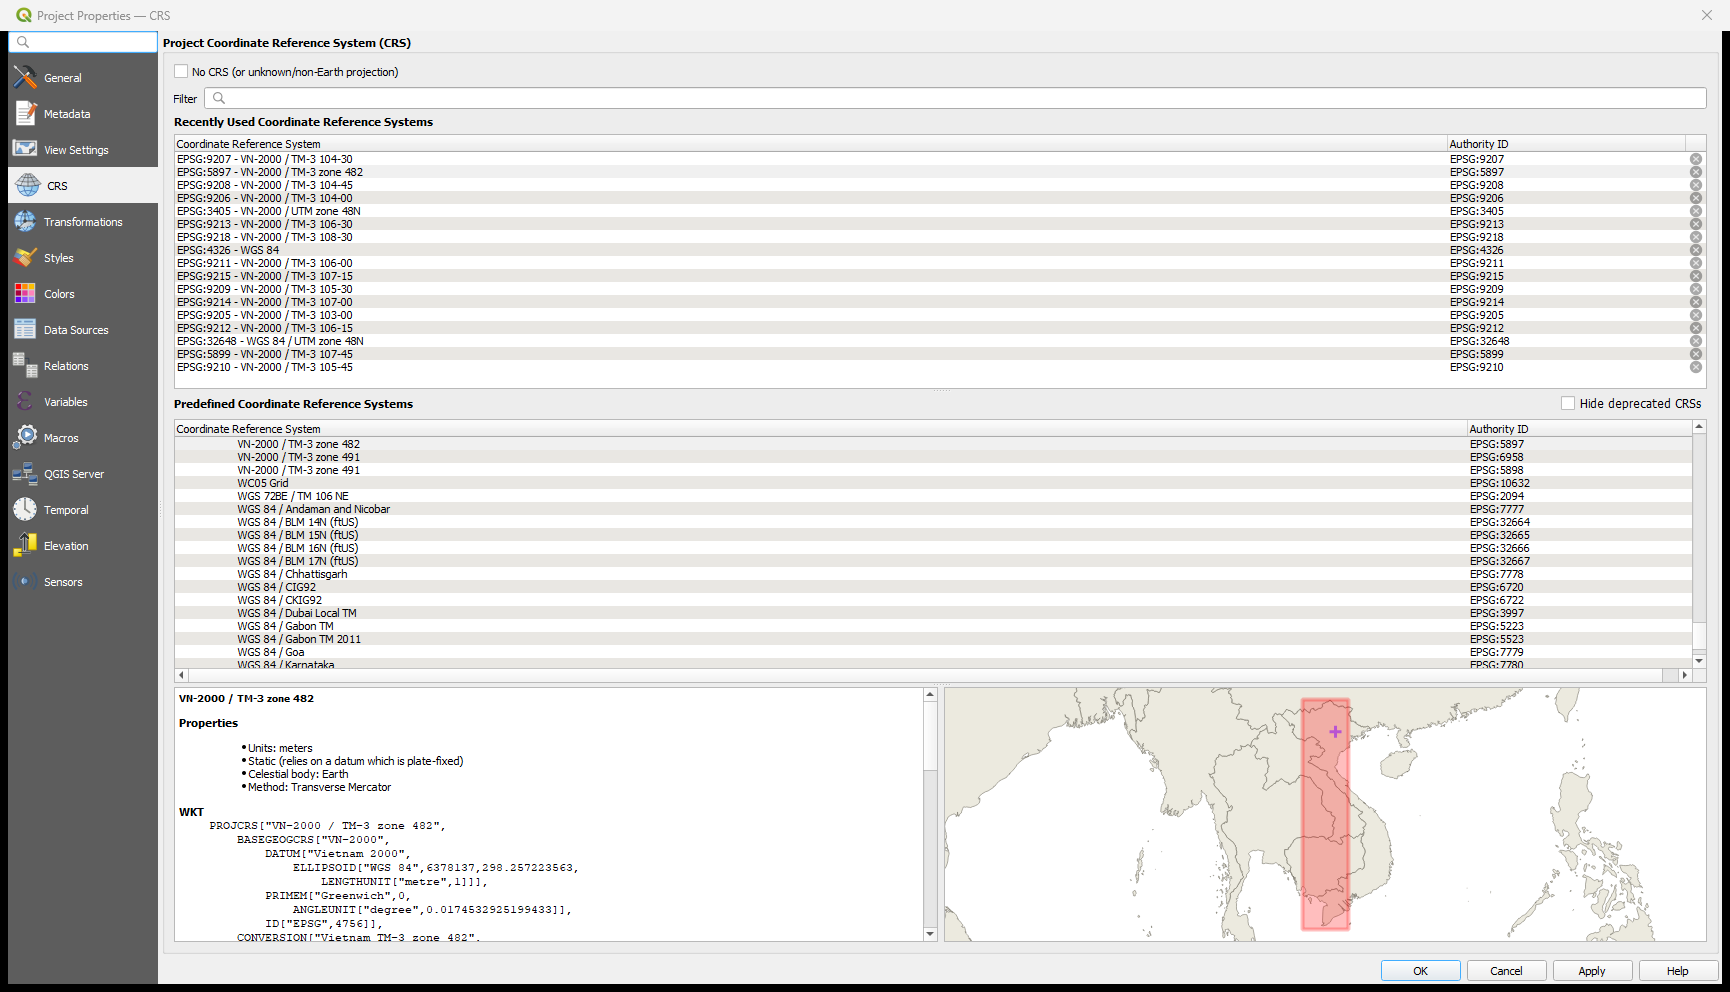Click OK to confirm CRS
The height and width of the screenshot is (992, 1730).
click(1420, 971)
